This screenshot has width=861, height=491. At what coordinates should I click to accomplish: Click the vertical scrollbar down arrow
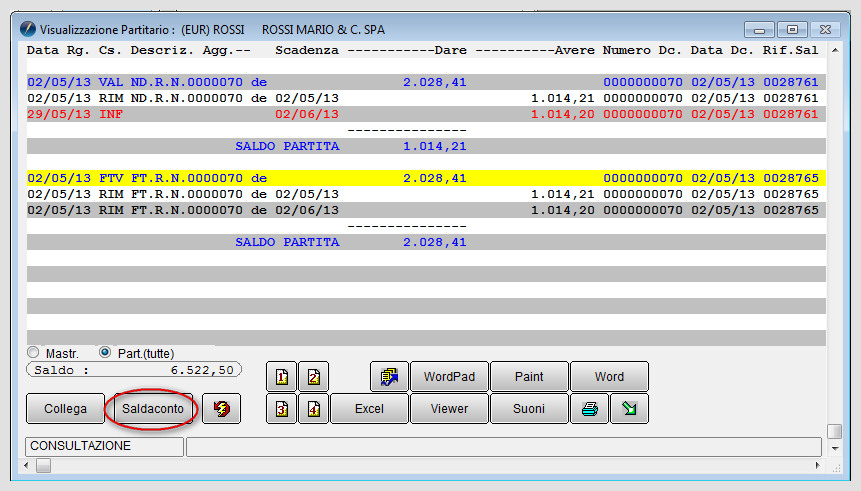tap(835, 449)
